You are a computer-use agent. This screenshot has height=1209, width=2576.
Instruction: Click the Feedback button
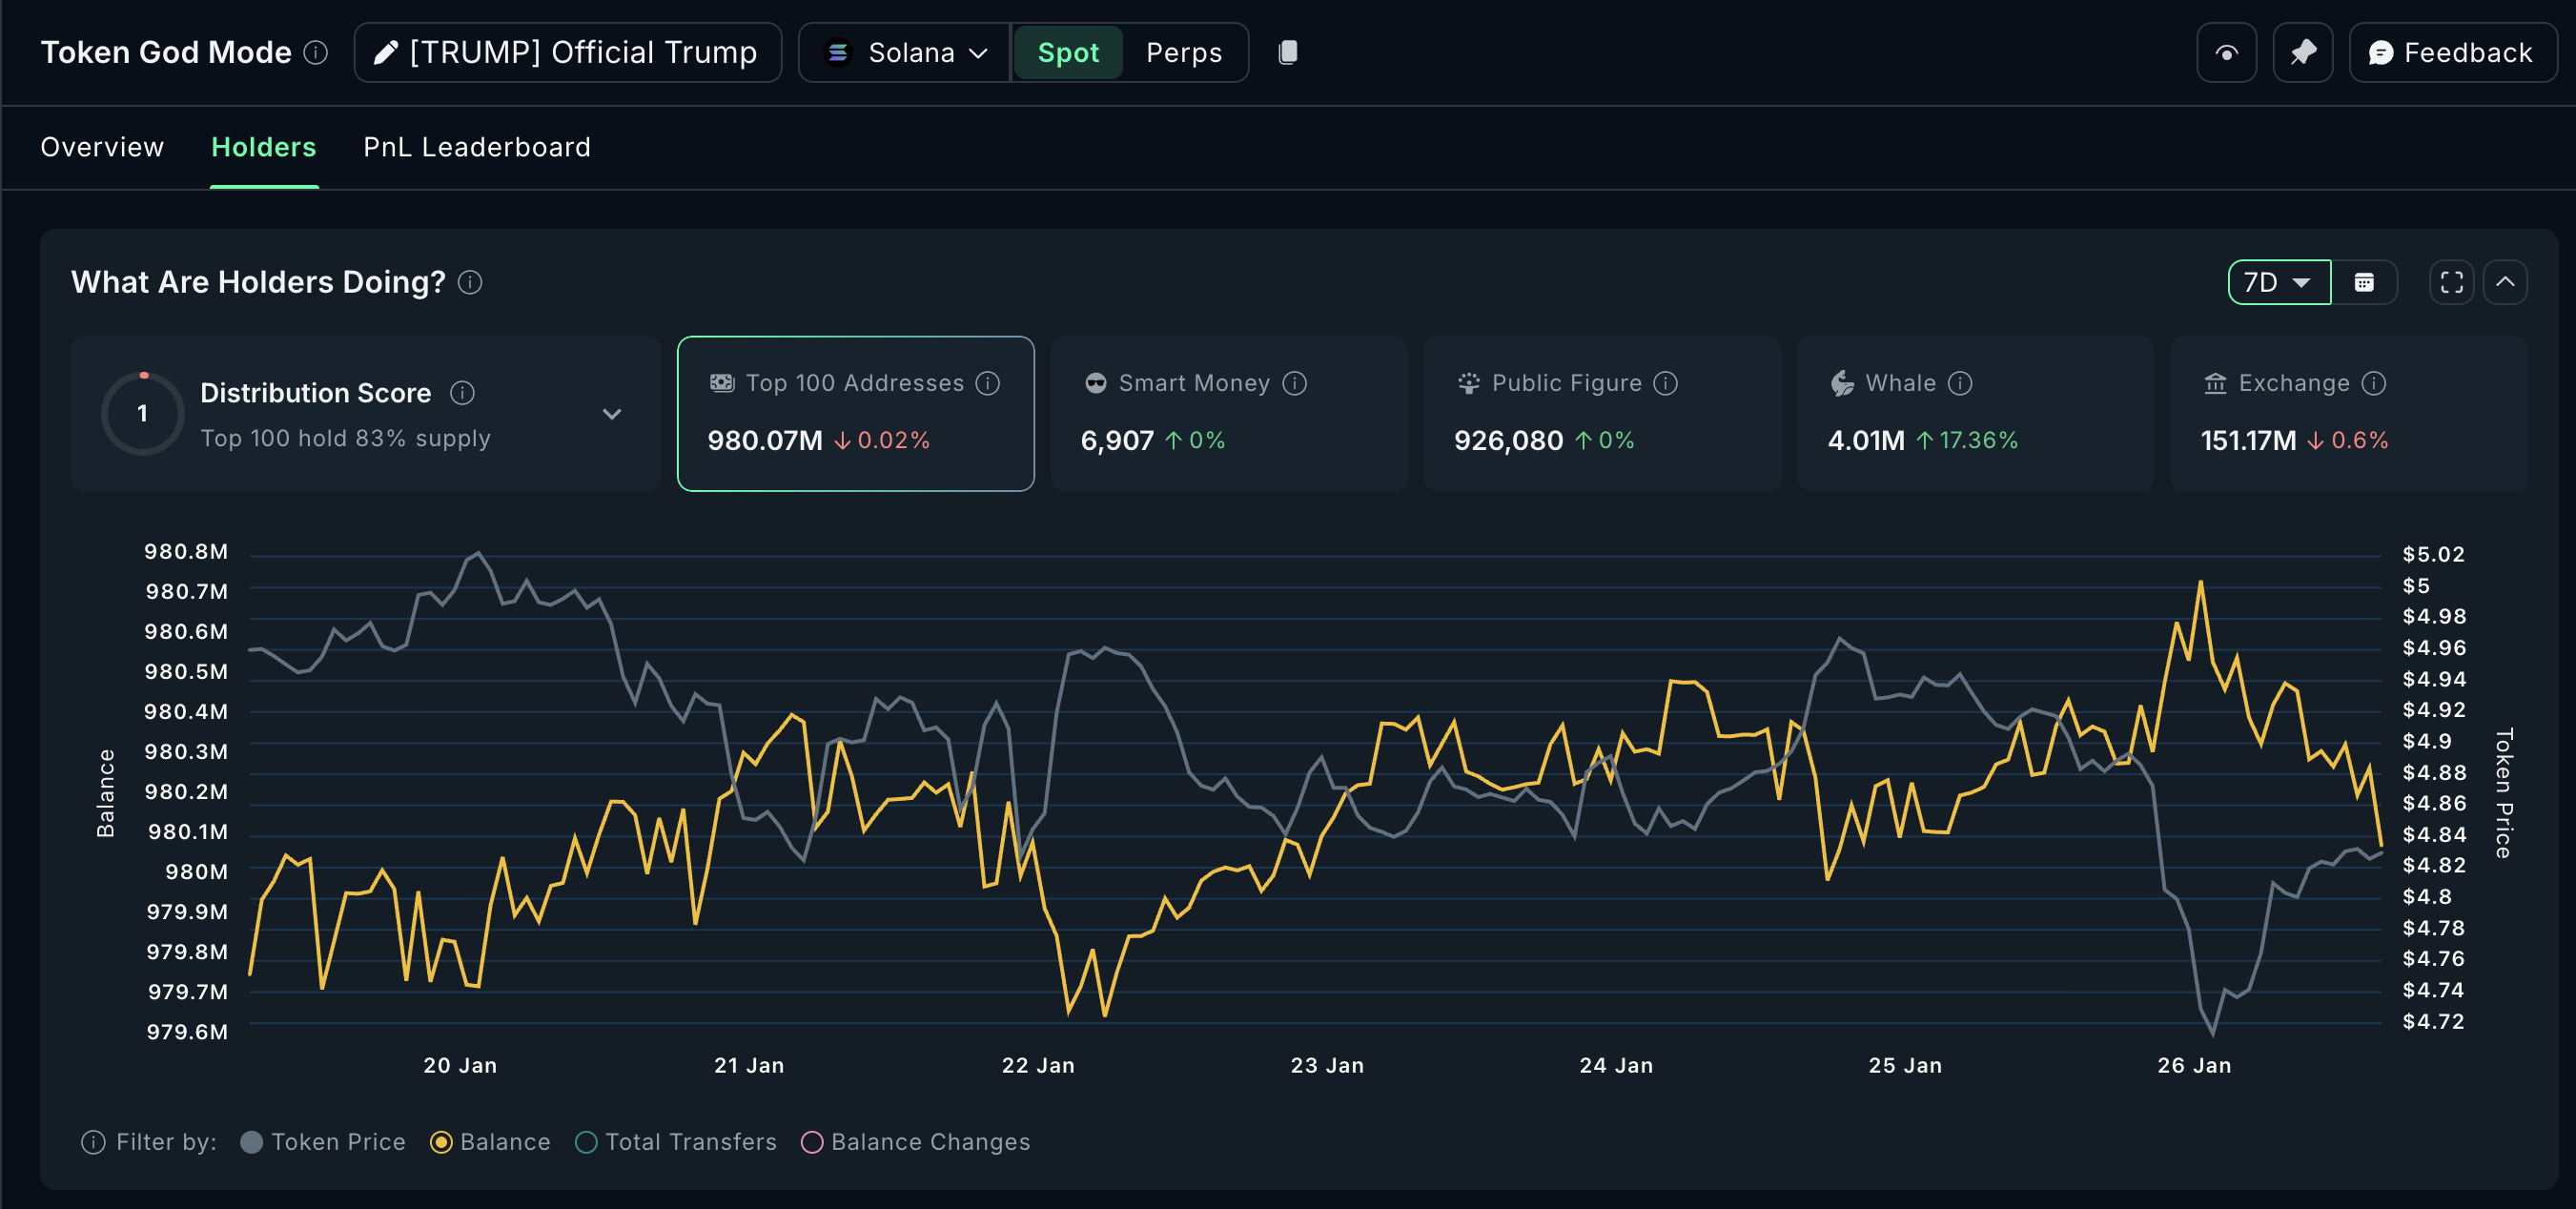click(2451, 53)
